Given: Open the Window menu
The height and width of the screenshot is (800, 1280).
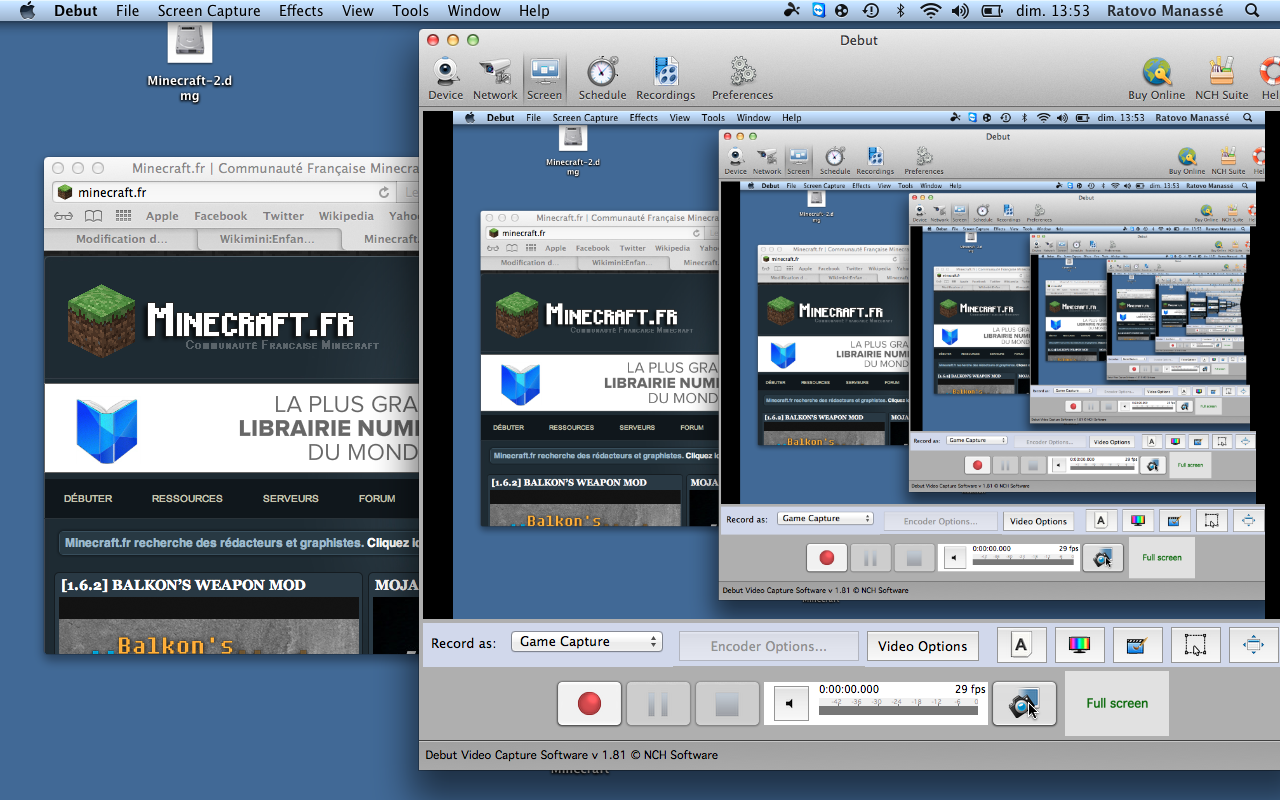Looking at the screenshot, I should [474, 11].
